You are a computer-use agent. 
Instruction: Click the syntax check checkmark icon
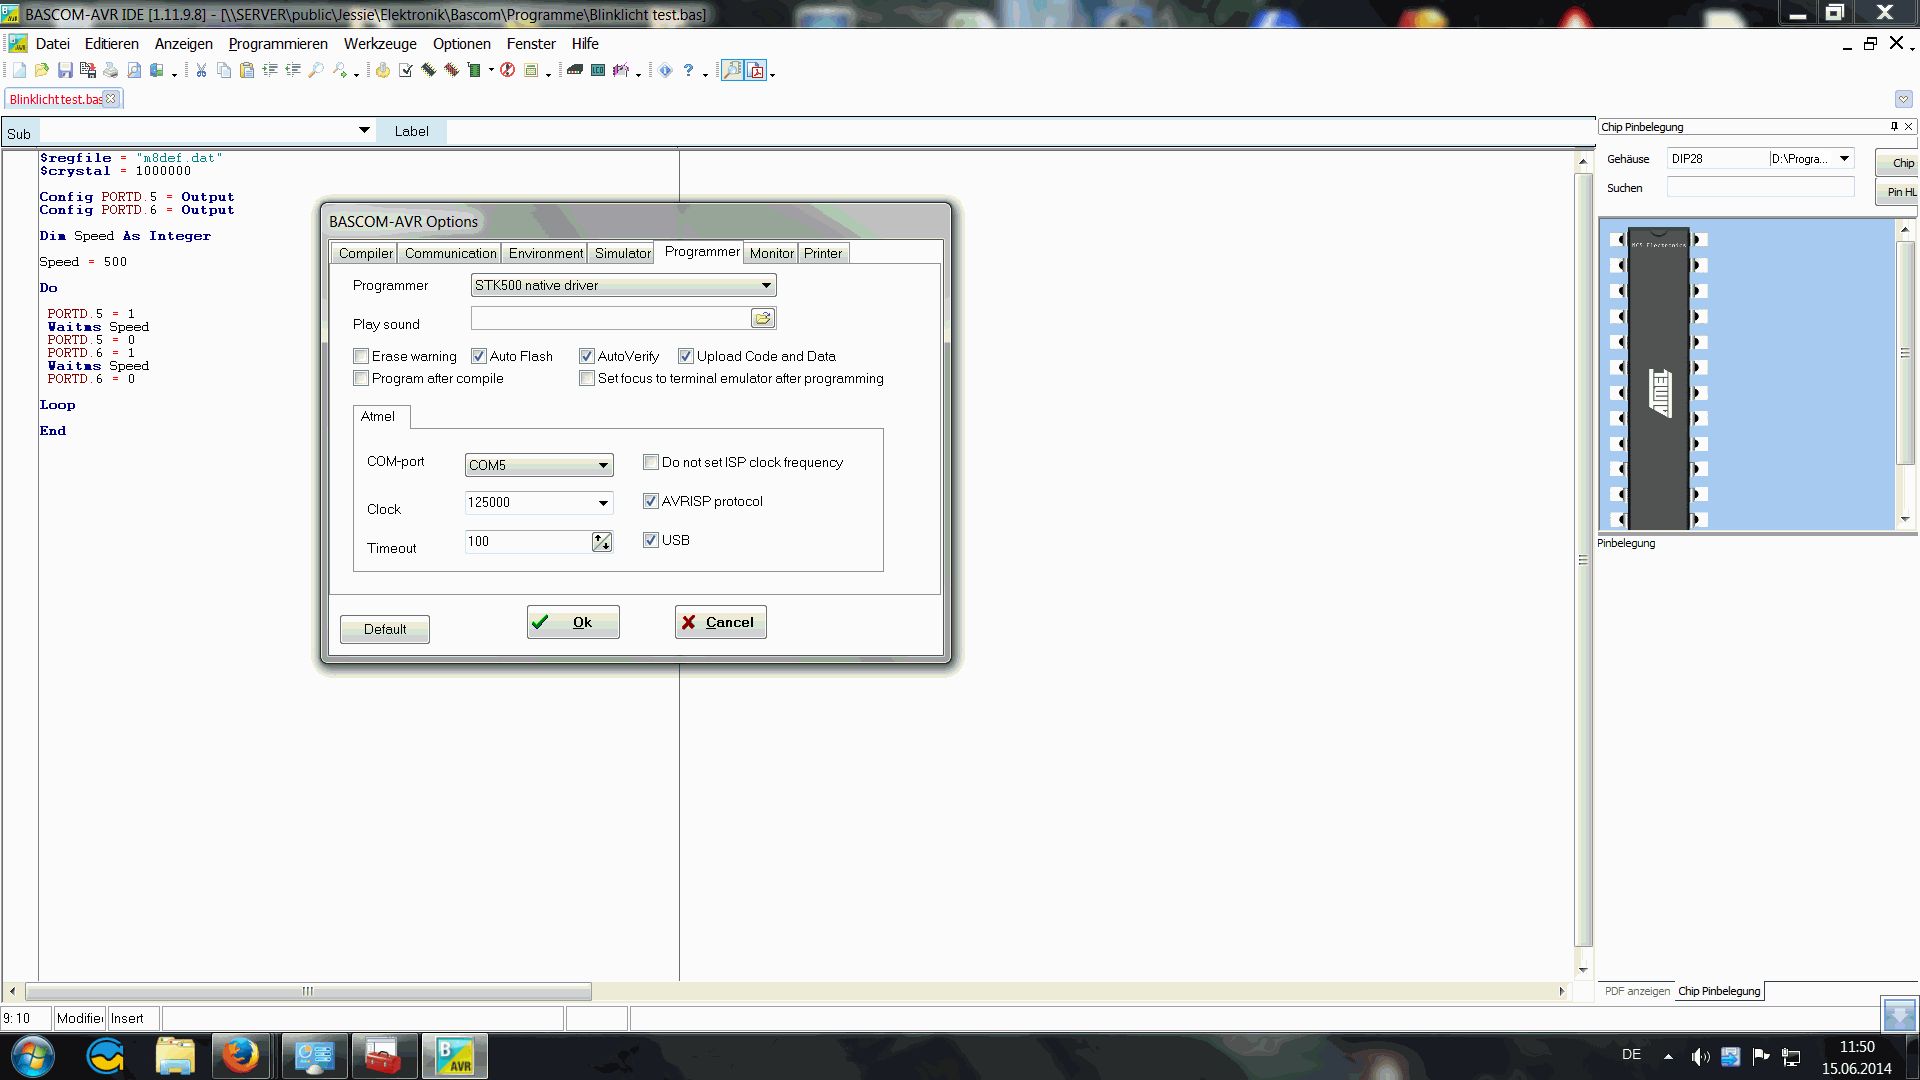pos(406,70)
